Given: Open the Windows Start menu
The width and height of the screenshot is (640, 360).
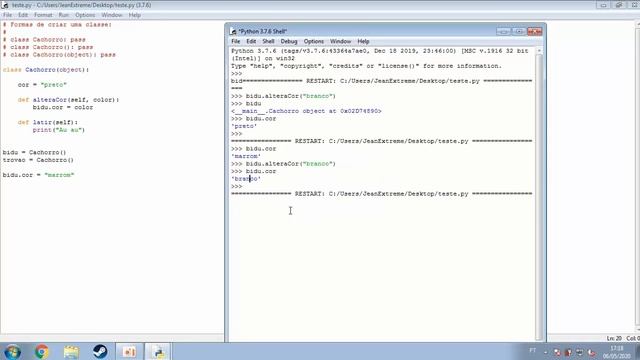Looking at the screenshot, I should pos(13,351).
